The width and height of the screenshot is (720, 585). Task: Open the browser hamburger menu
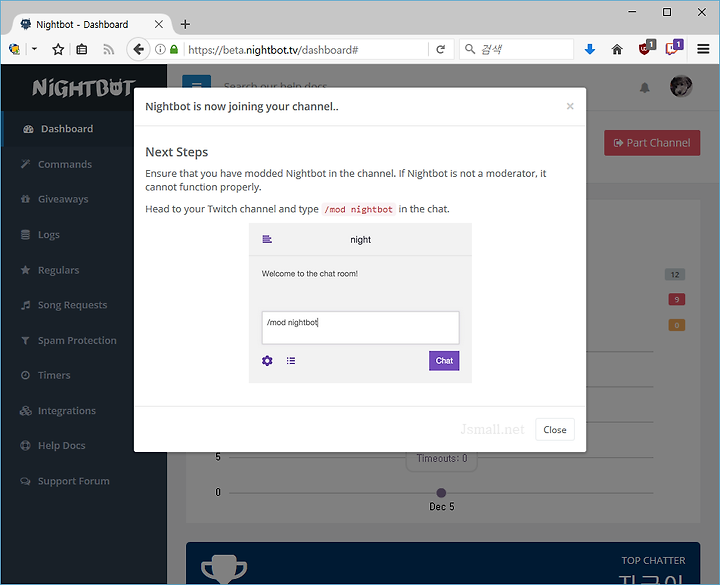click(703, 49)
